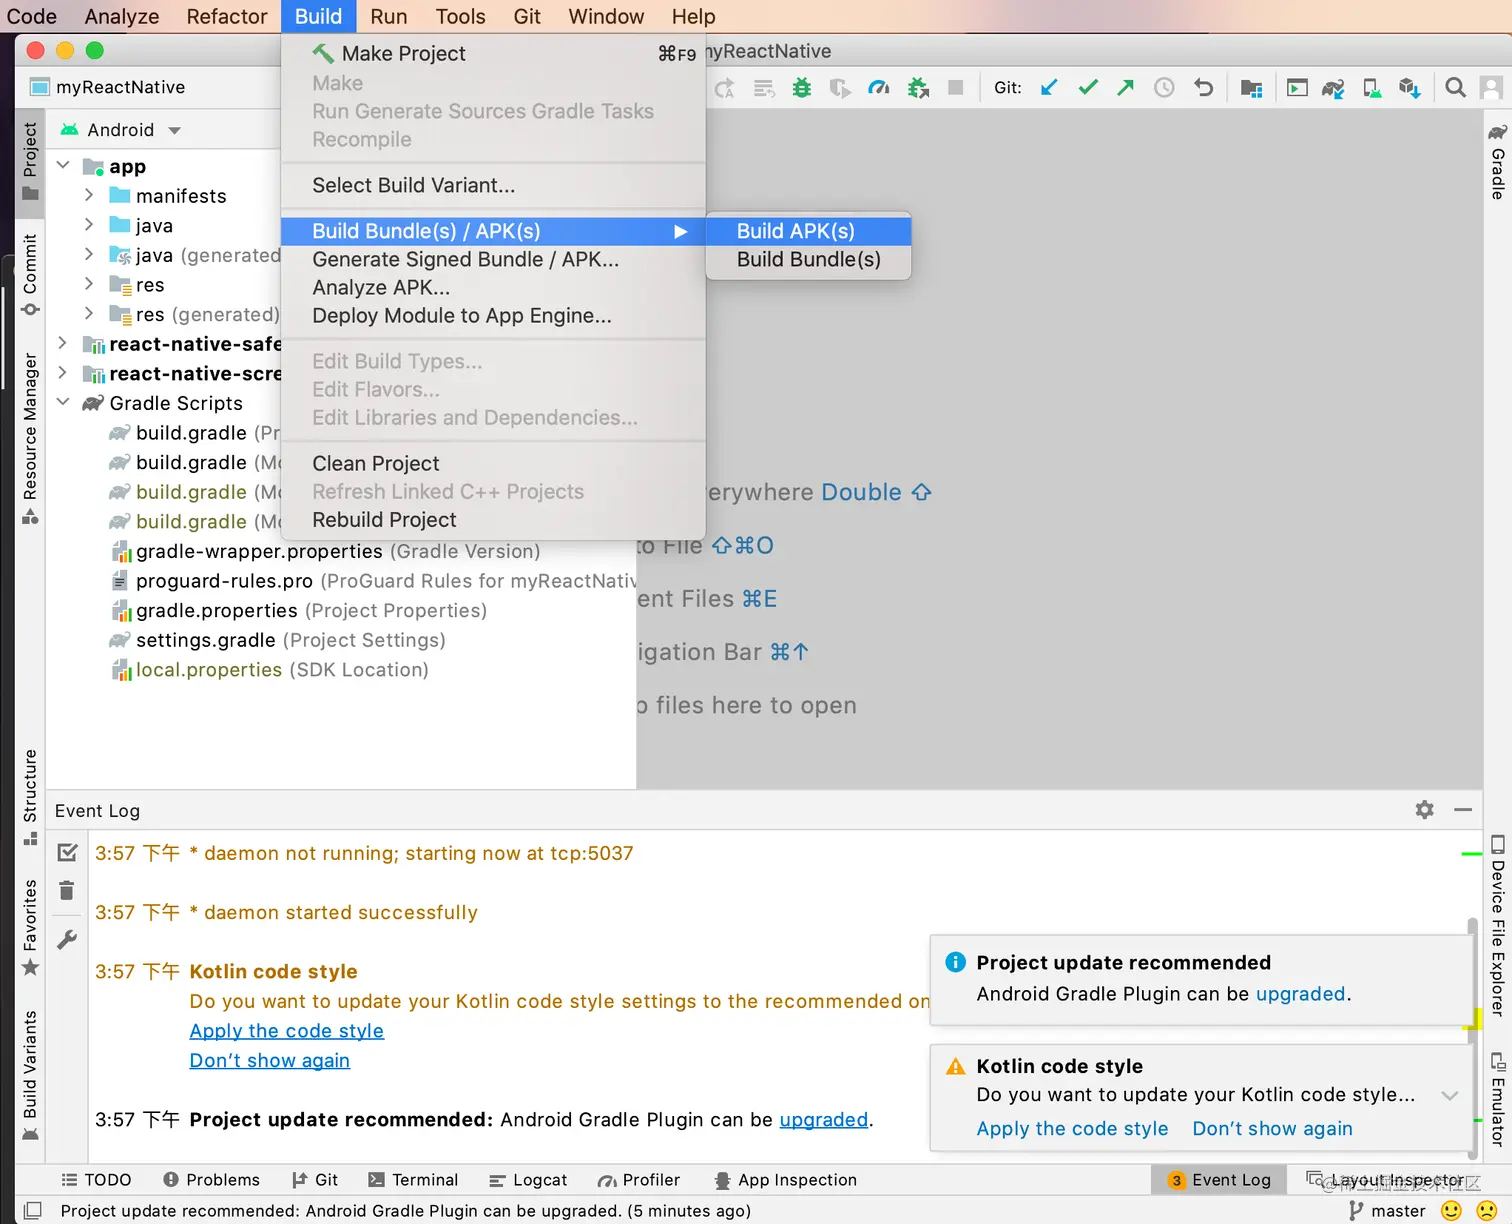Open the Android project view dropdown

pyautogui.click(x=121, y=130)
